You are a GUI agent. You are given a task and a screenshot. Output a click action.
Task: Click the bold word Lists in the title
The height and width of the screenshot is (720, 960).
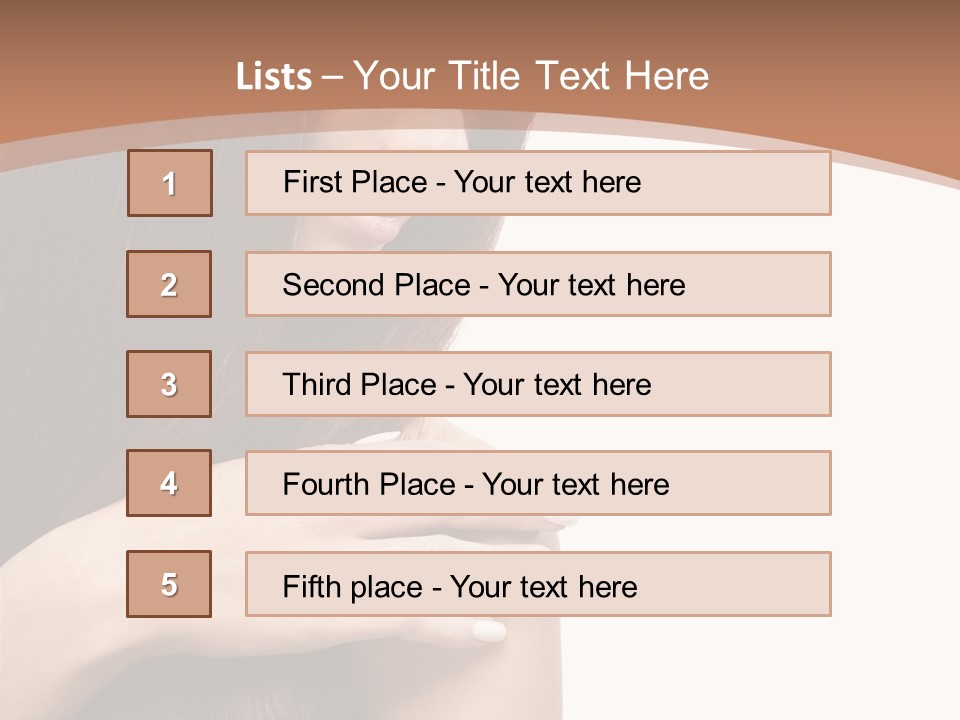[x=274, y=77]
